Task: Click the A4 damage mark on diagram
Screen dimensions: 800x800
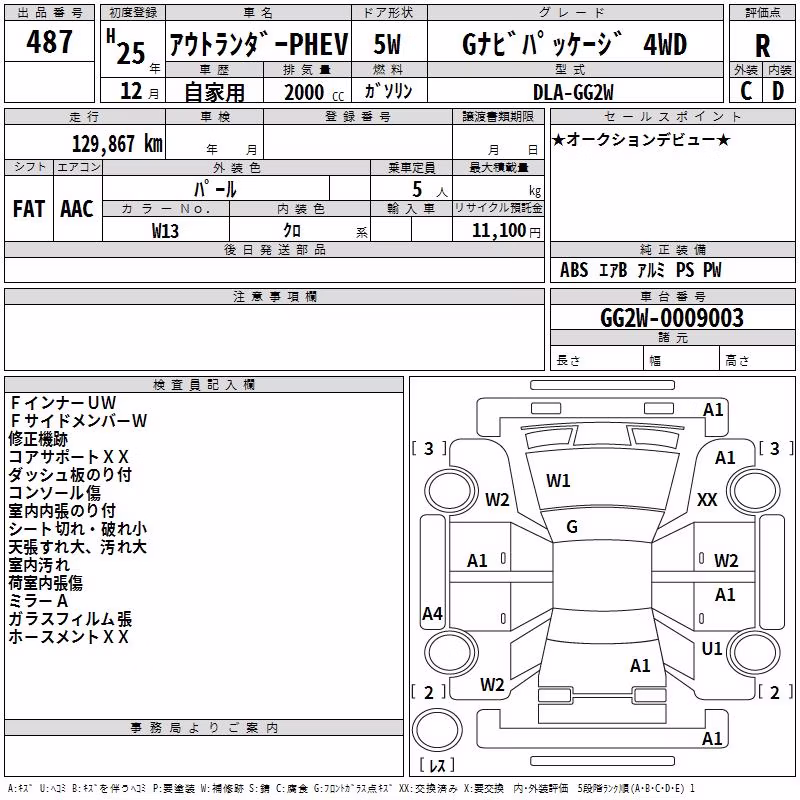Action: tap(432, 613)
